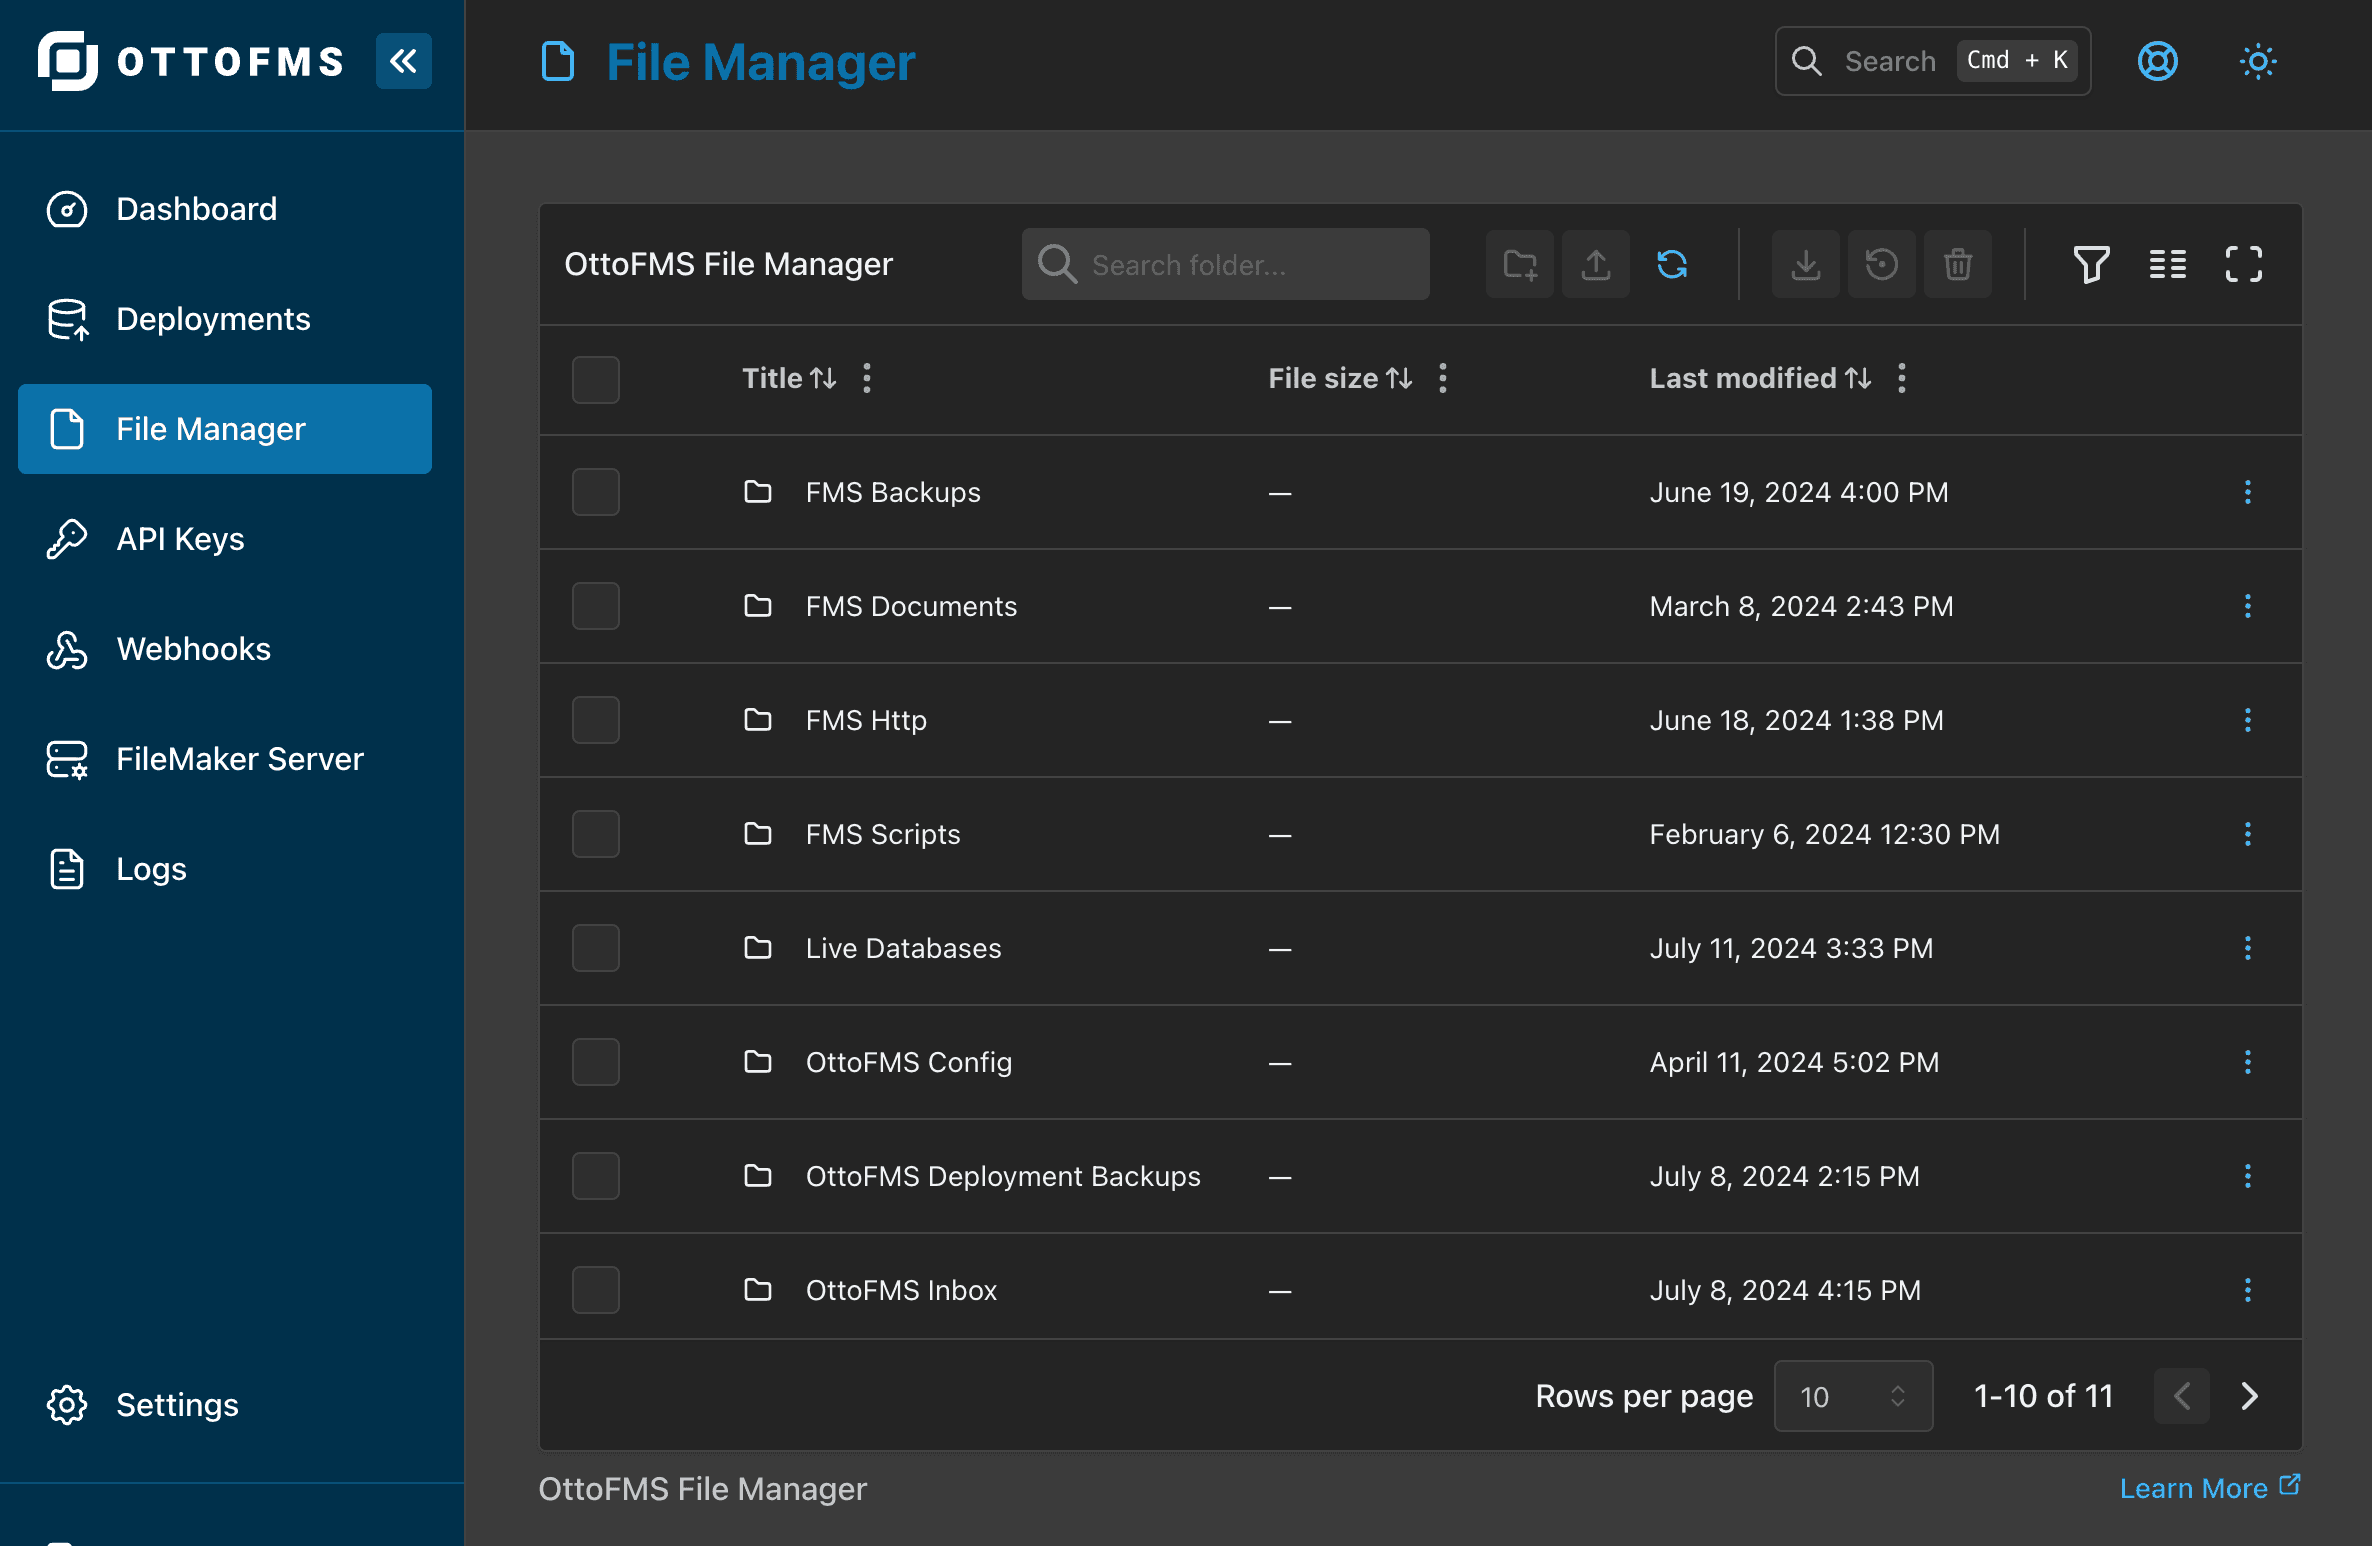Click the folder search input field
2372x1546 pixels.
(x=1225, y=264)
